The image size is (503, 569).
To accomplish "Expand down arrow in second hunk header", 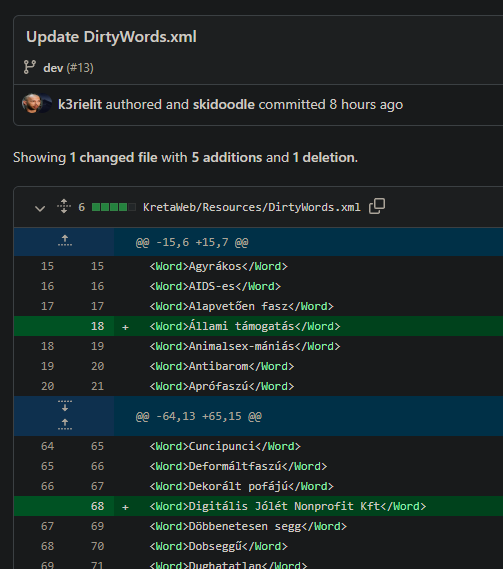I will 65,406.
